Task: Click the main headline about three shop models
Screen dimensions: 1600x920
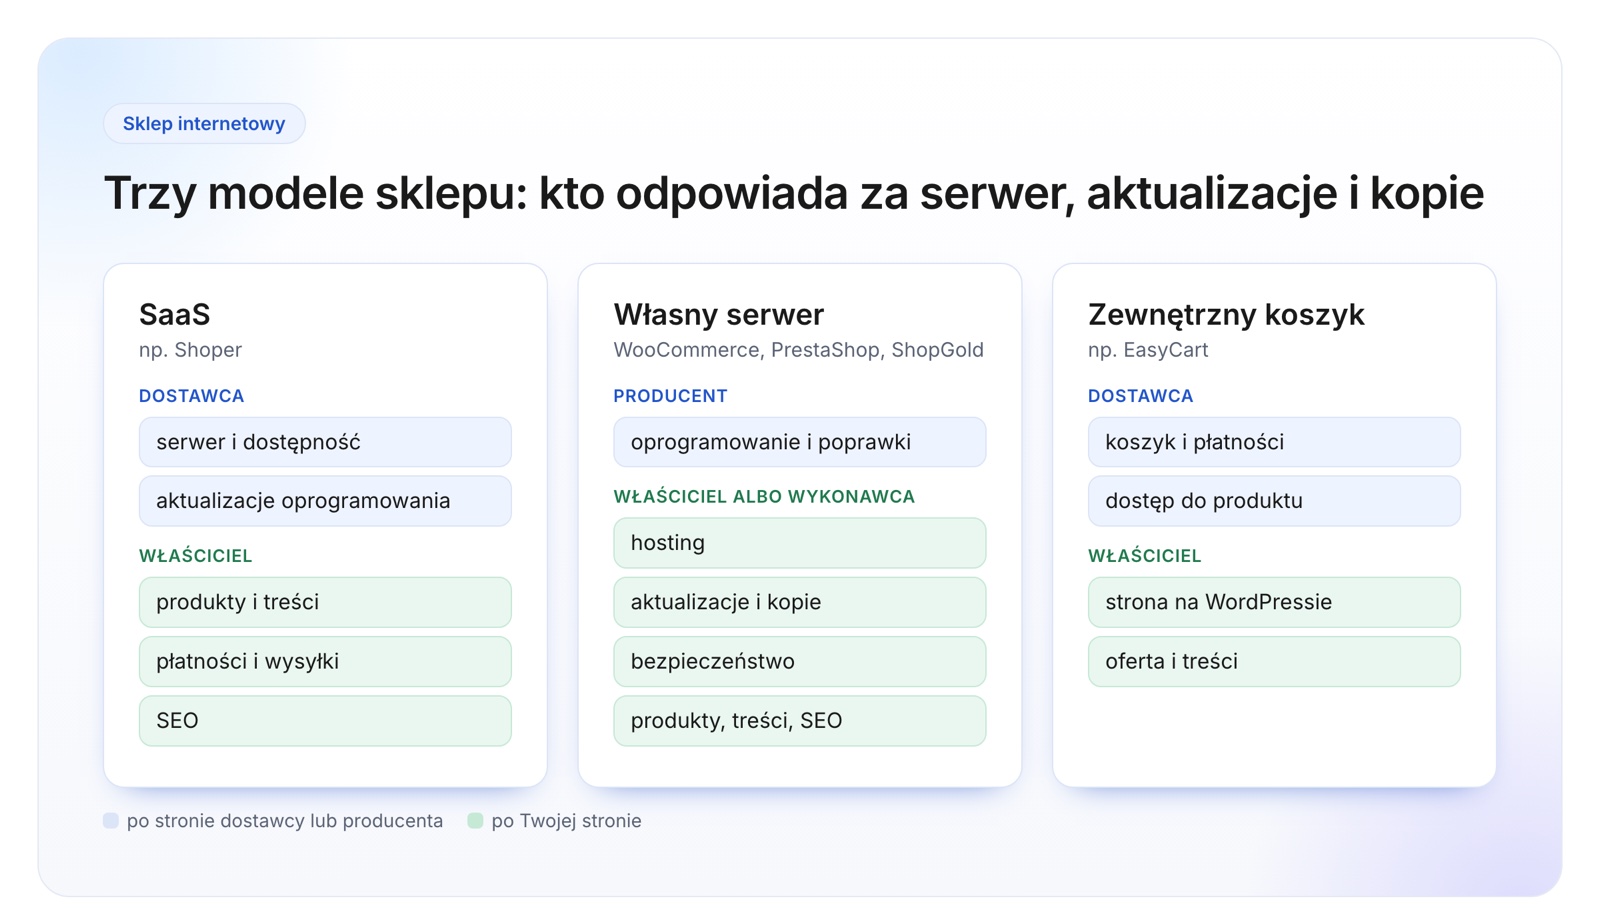Action: [x=794, y=193]
